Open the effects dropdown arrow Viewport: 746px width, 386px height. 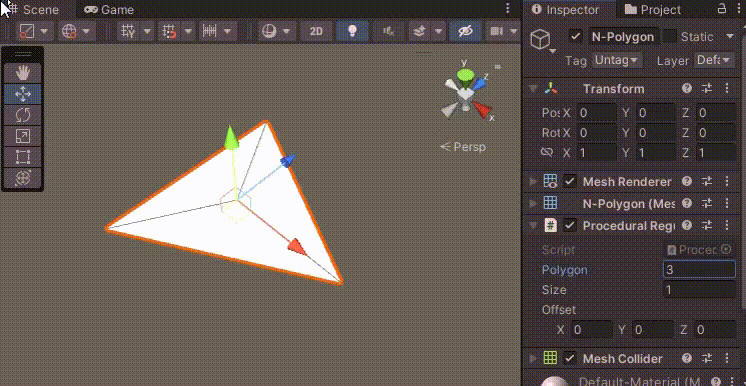(438, 31)
